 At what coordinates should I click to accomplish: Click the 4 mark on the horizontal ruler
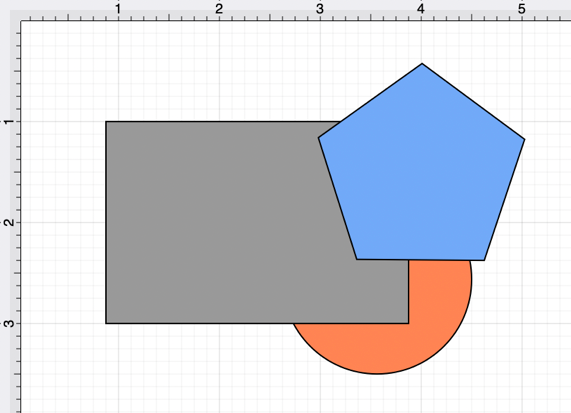pos(421,9)
